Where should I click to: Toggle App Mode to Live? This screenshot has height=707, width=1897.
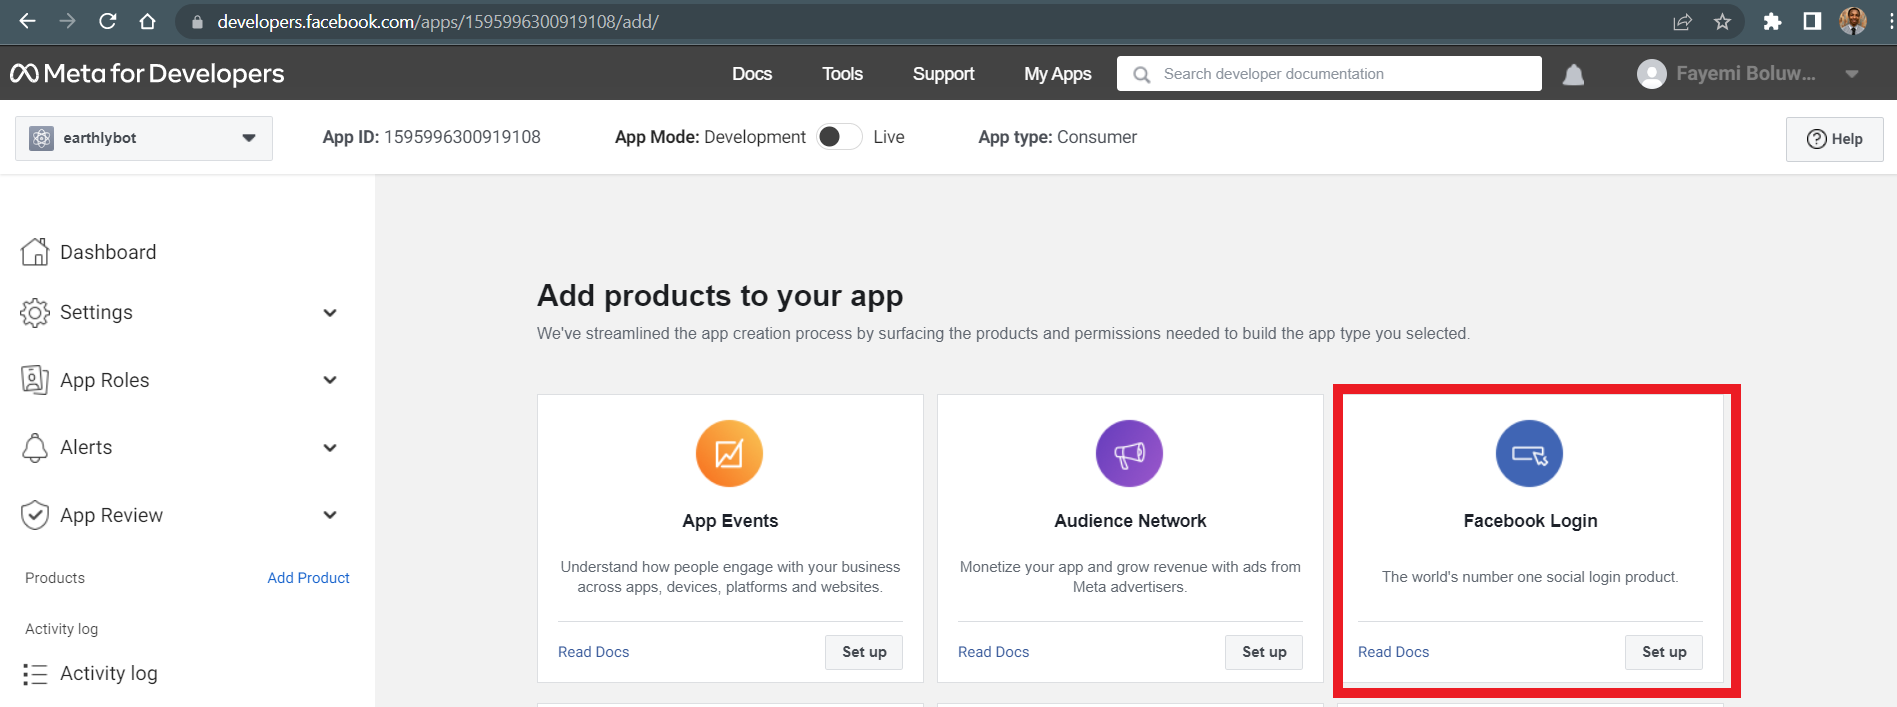click(839, 137)
